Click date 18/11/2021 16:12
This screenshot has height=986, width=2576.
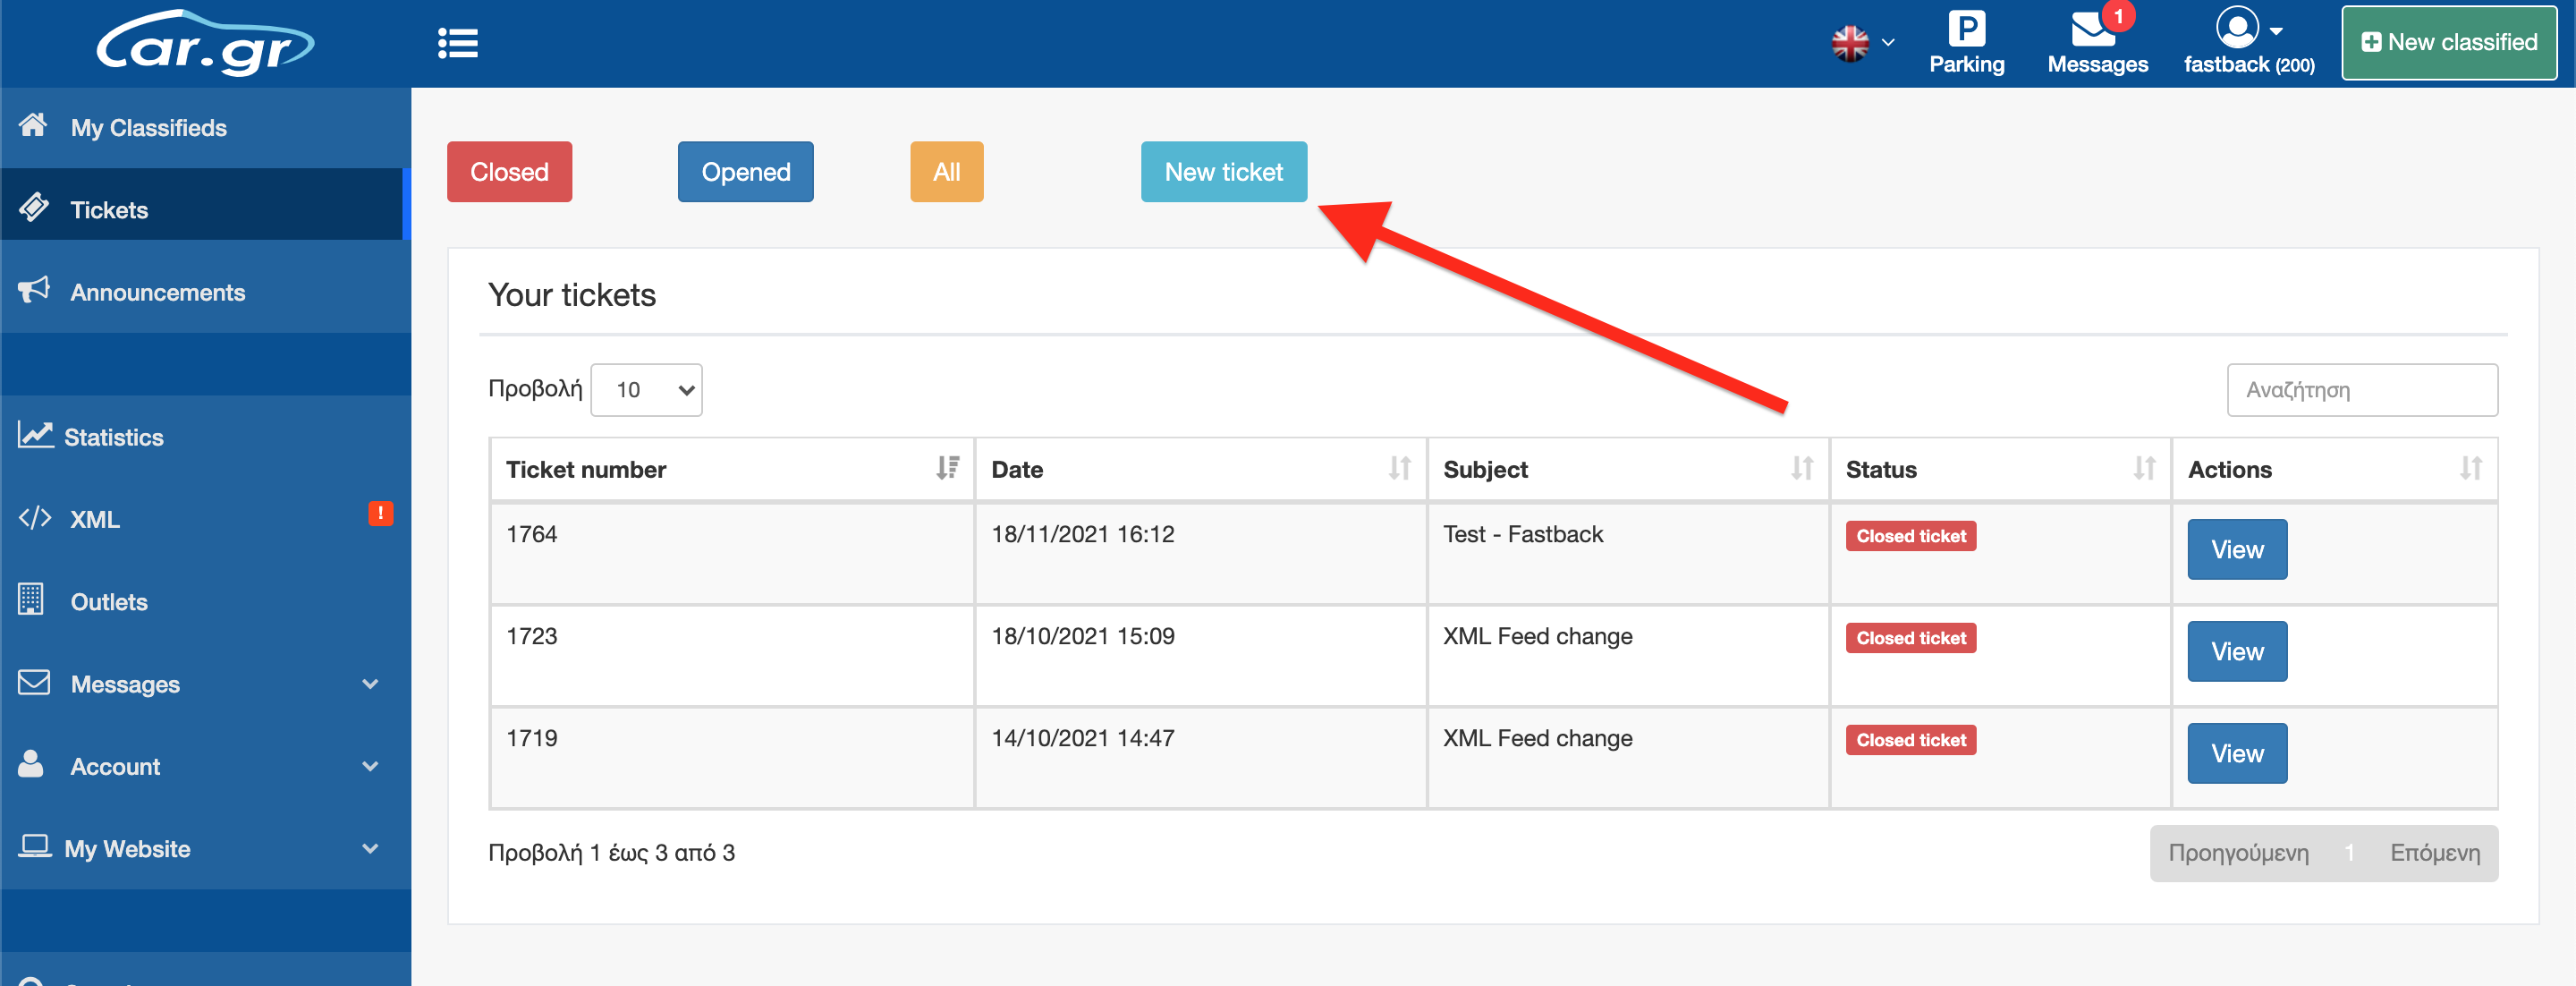(x=1083, y=534)
